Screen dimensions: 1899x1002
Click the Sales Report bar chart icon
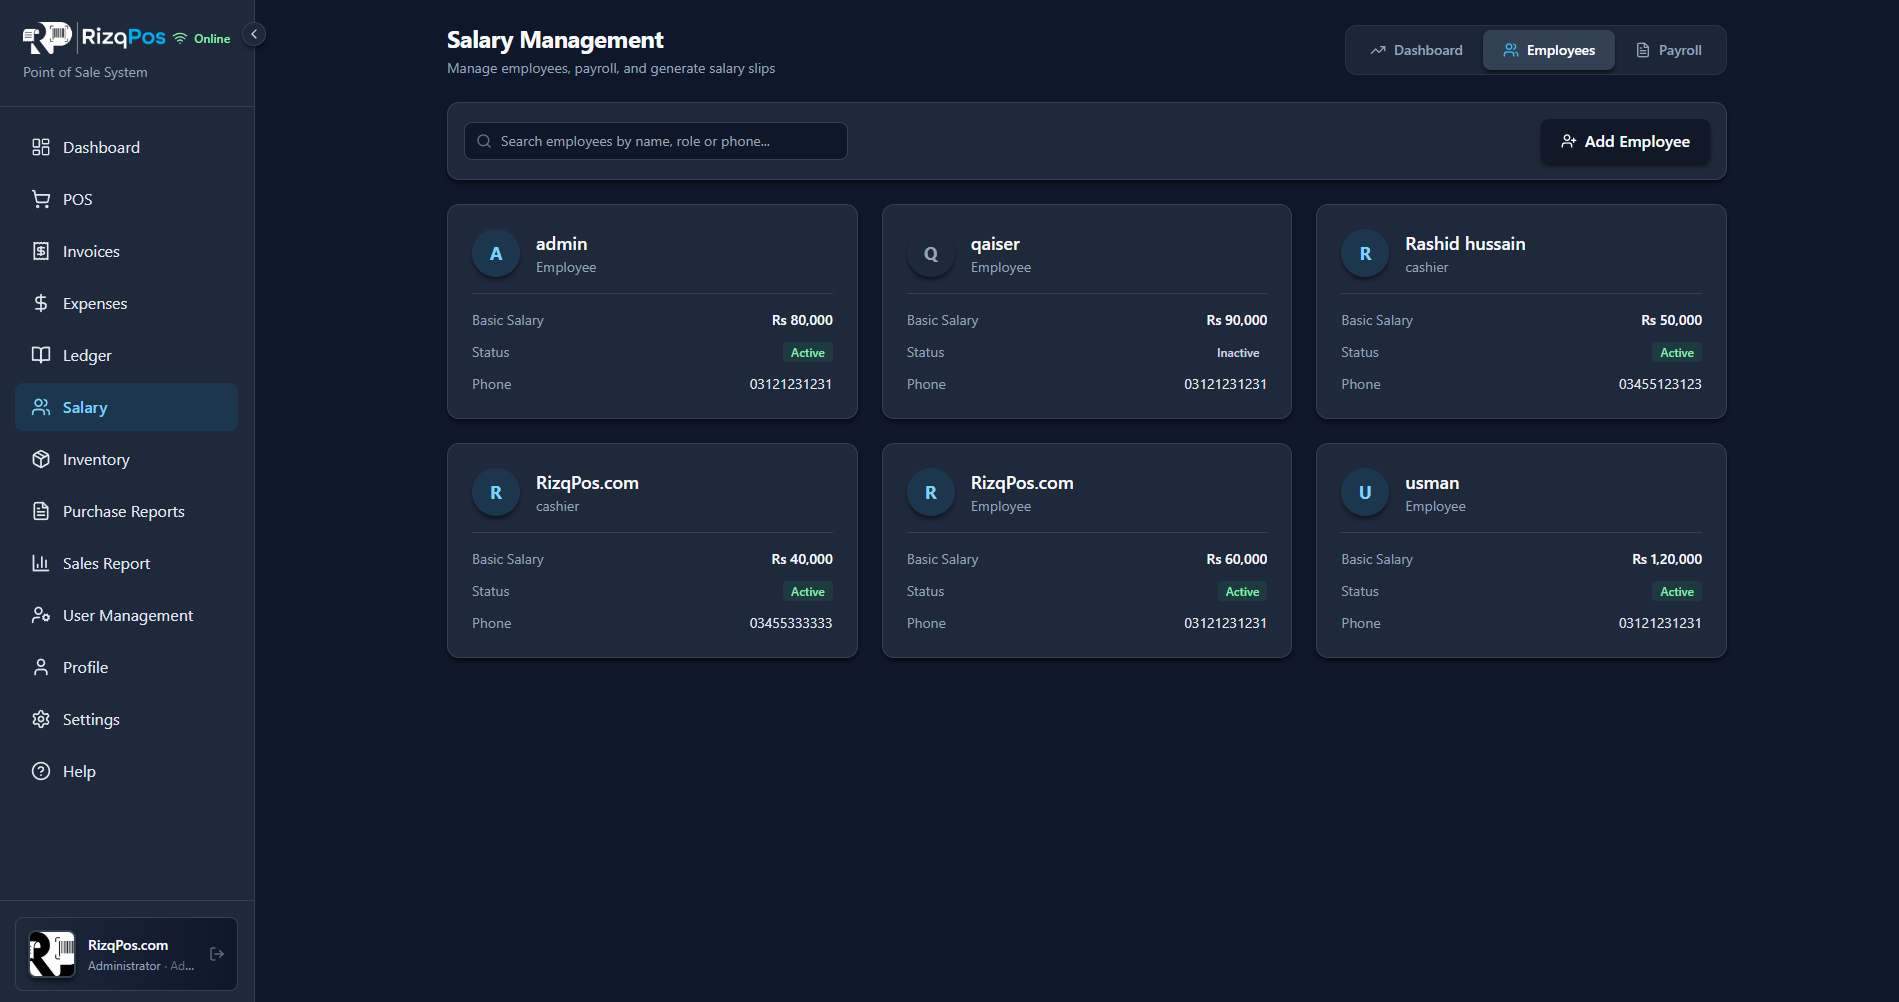tap(41, 563)
